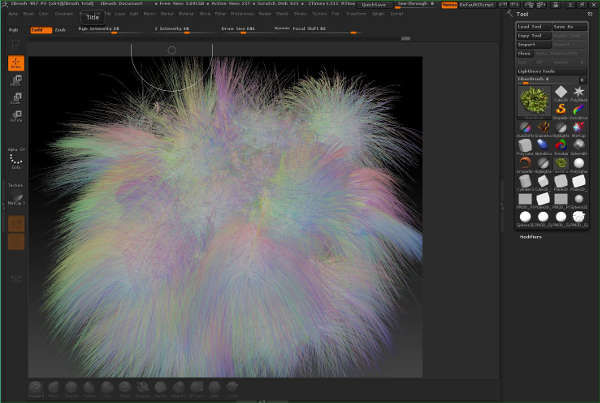Pick the last cracked white sphere tool

[579, 217]
